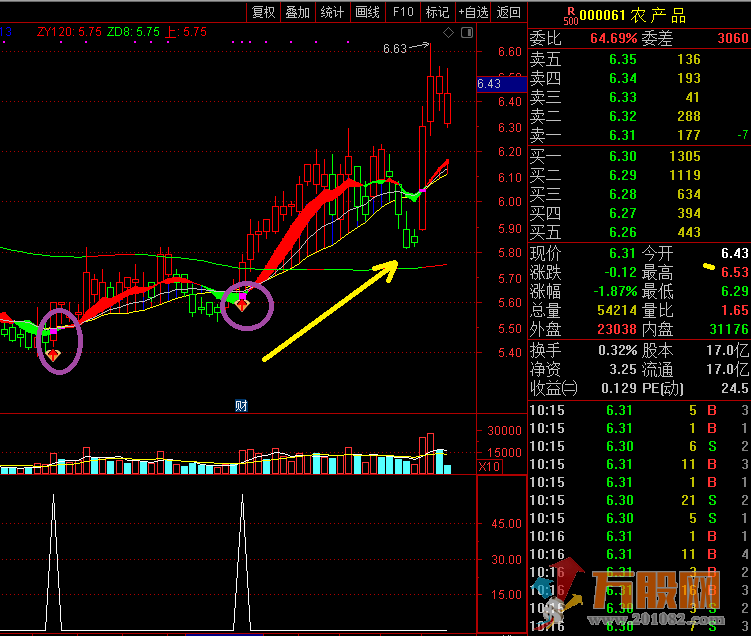Select the 卖一 6.31 order row
The width and height of the screenshot is (751, 636).
[639, 135]
